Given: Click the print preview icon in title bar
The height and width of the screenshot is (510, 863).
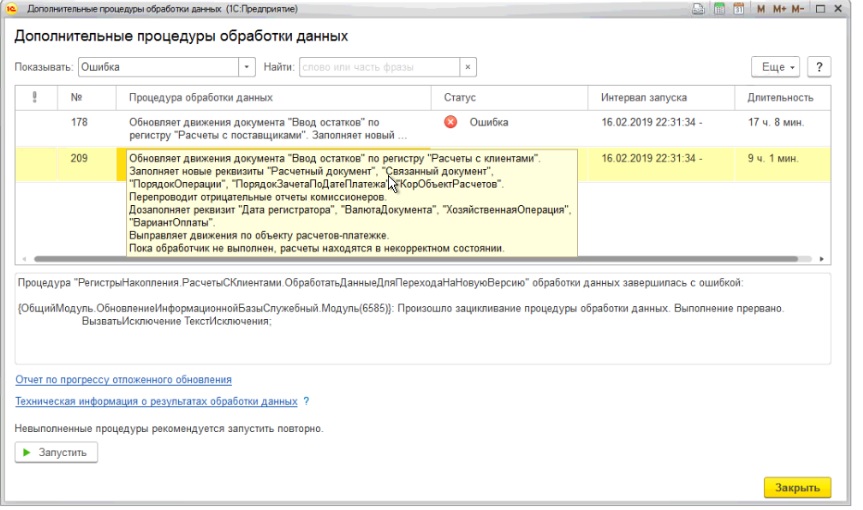Looking at the screenshot, I should point(699,8).
